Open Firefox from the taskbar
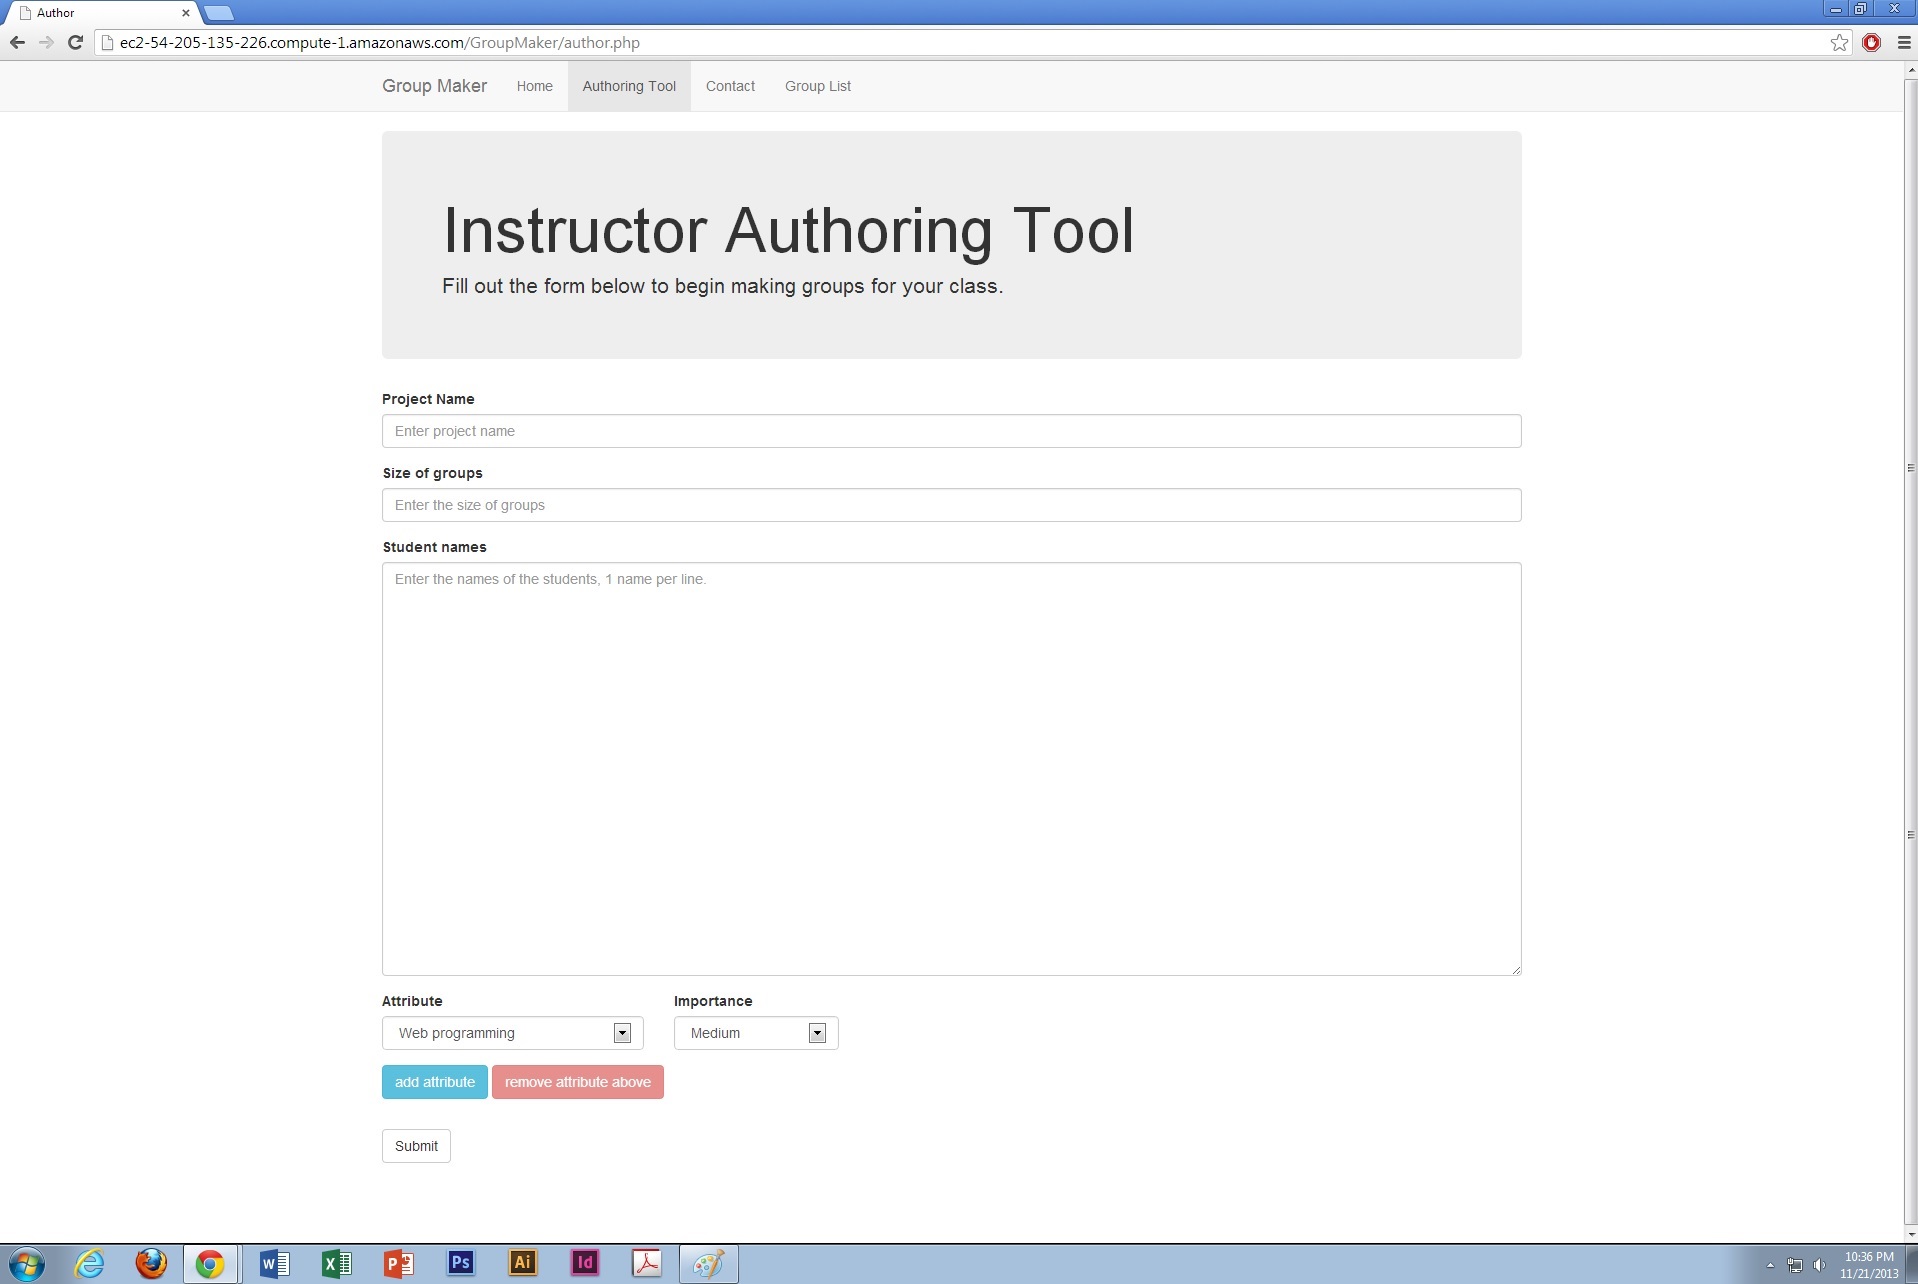 [151, 1264]
